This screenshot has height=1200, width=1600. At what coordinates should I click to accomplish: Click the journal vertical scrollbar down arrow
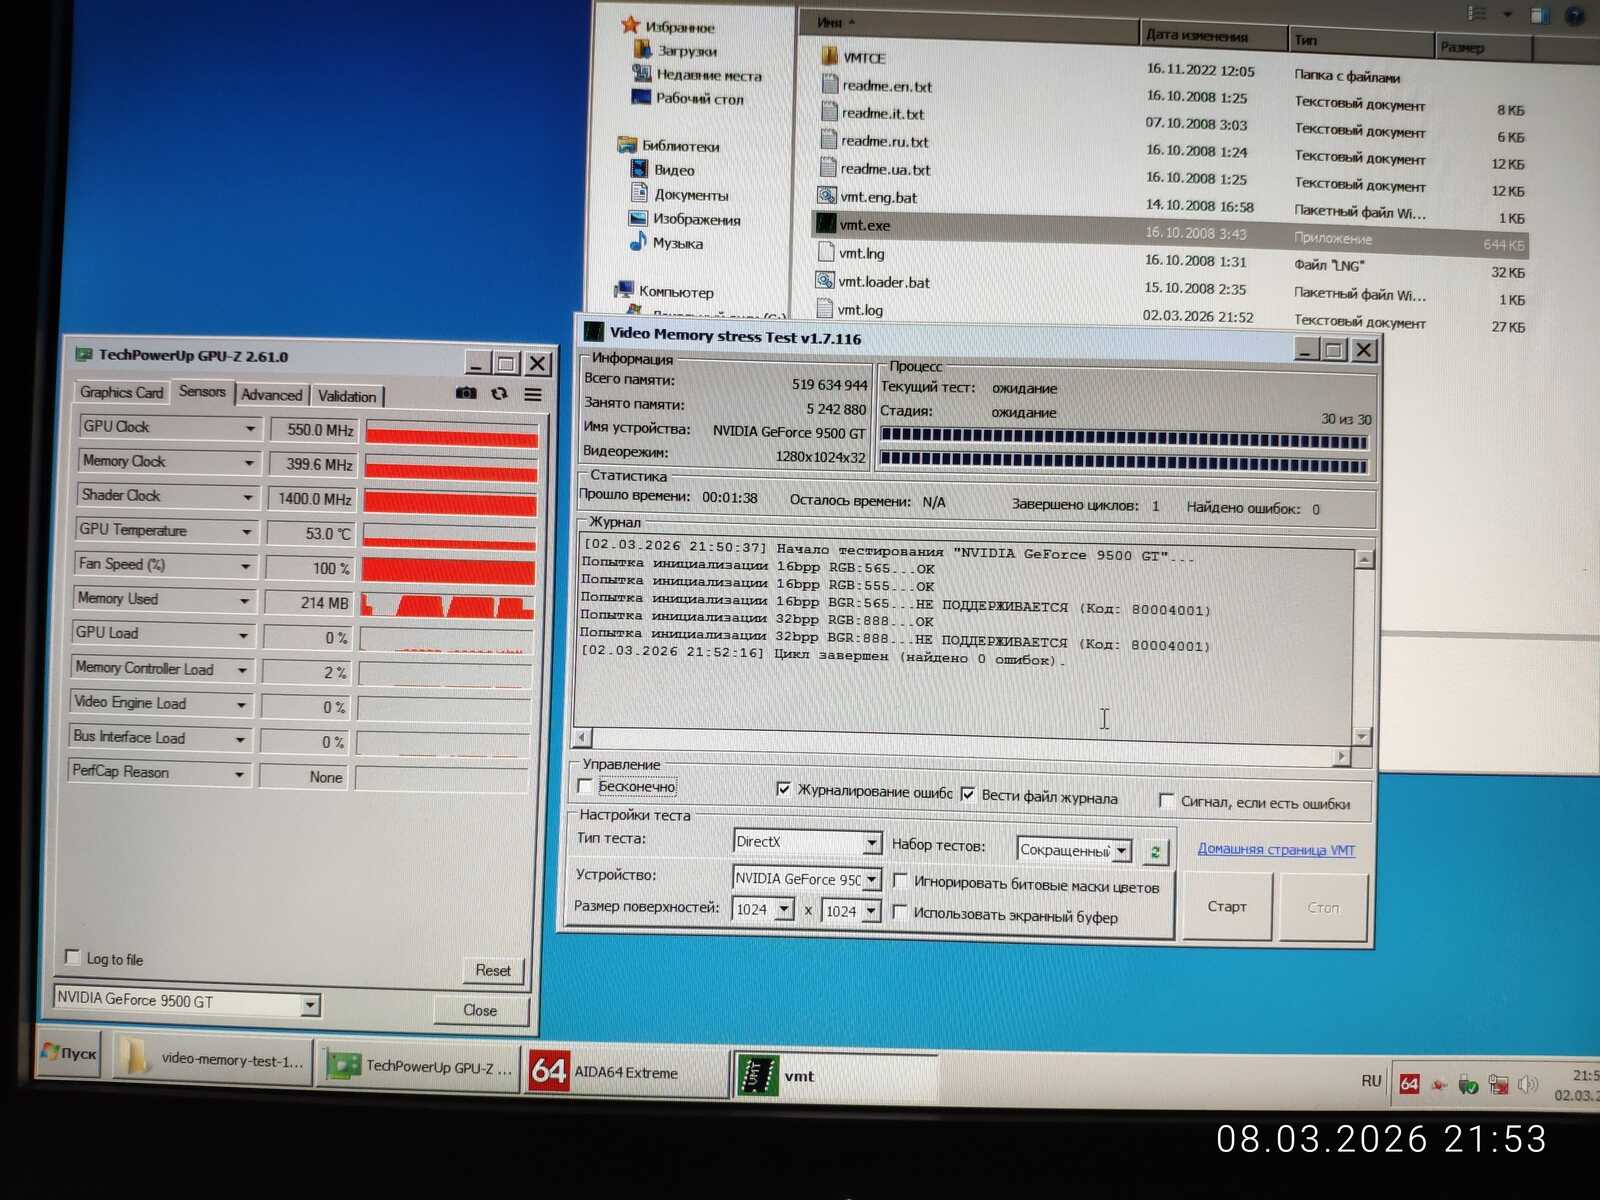click(1362, 736)
